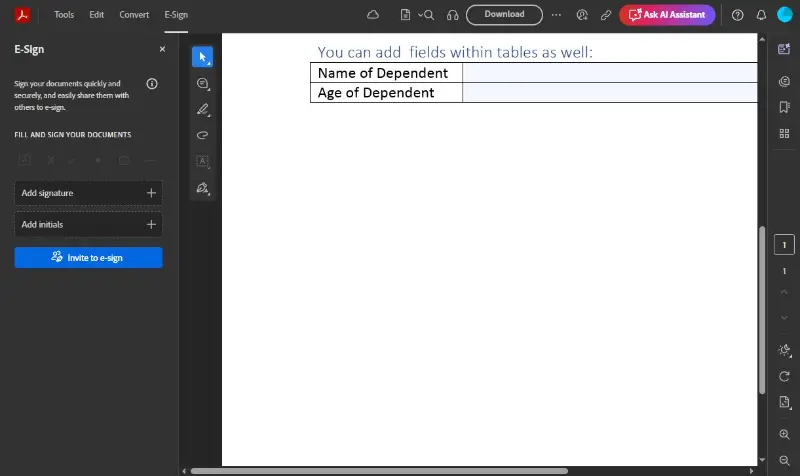Click the Name of Dependent form field
Viewport: 800px width, 476px height.
[609, 73]
